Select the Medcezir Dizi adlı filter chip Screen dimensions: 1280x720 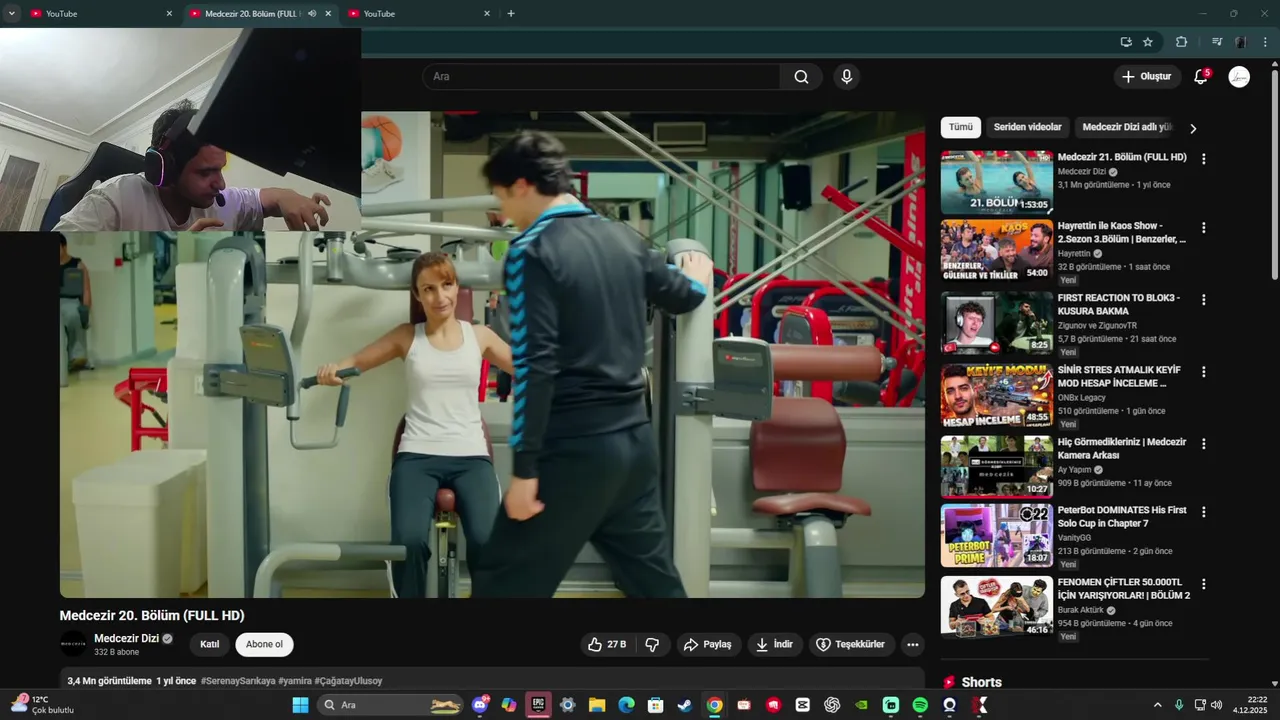tap(1126, 127)
